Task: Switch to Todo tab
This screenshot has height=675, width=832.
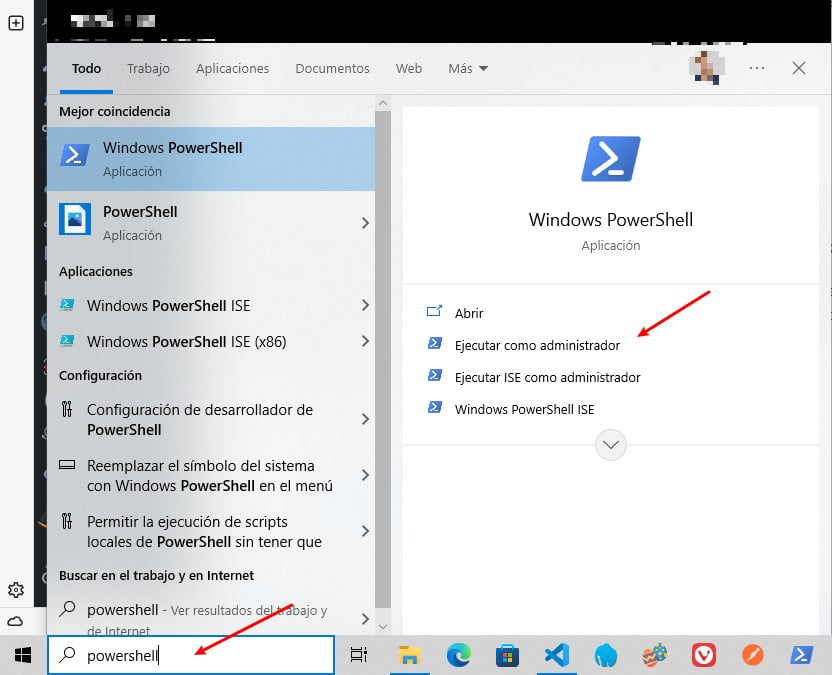Action: click(x=86, y=68)
